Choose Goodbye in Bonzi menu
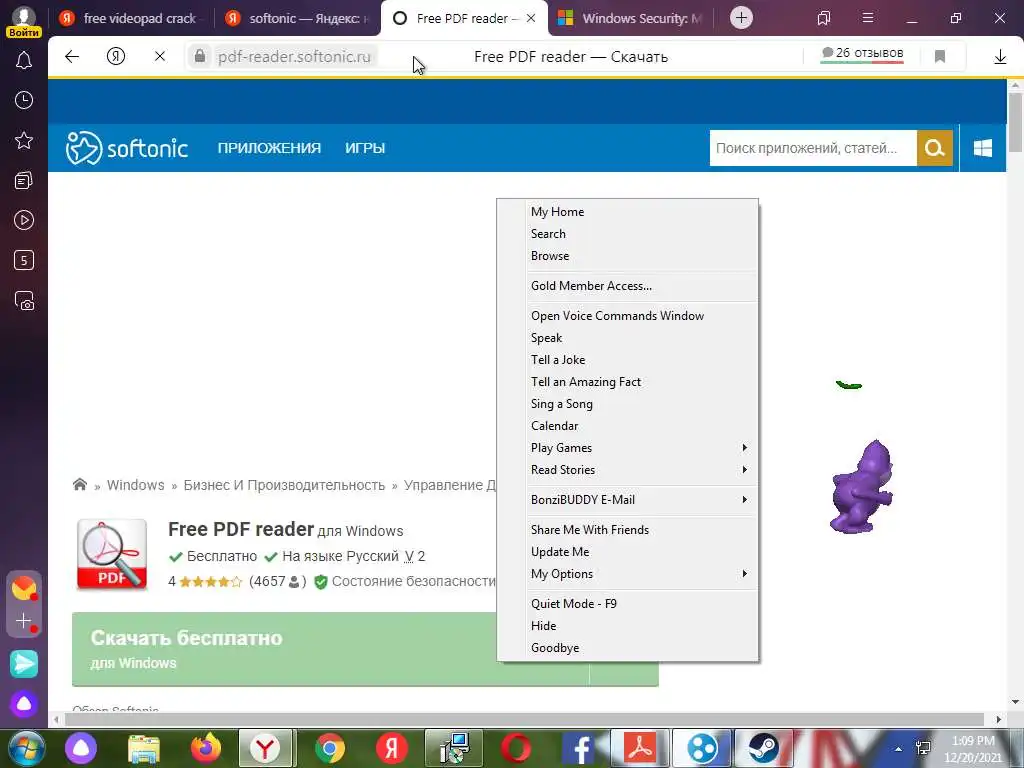The width and height of the screenshot is (1024, 768). [641, 648]
